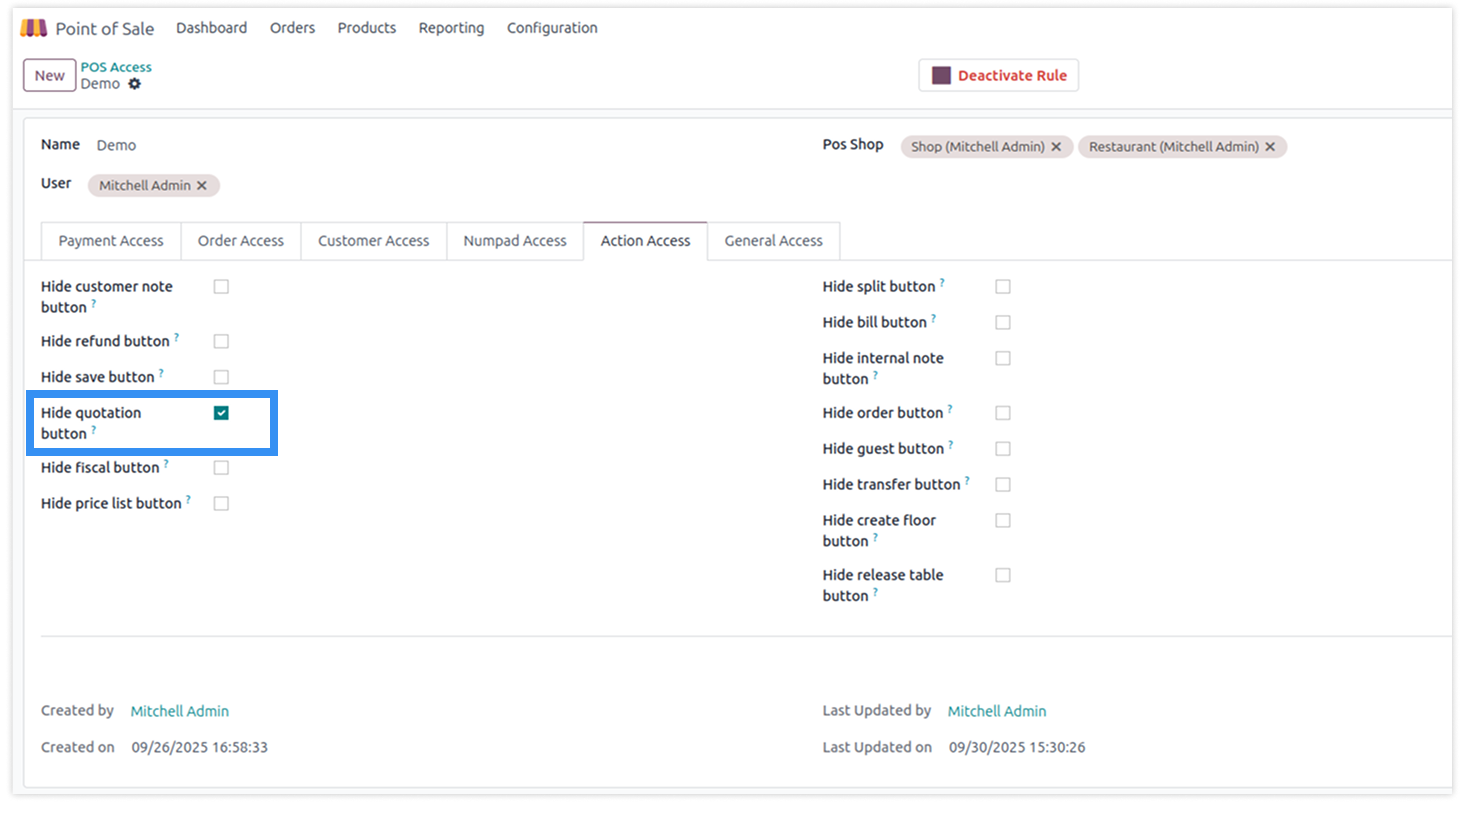Viewport: 1460px width, 824px height.
Task: Check the Hide transfer button option
Action: tap(1003, 485)
